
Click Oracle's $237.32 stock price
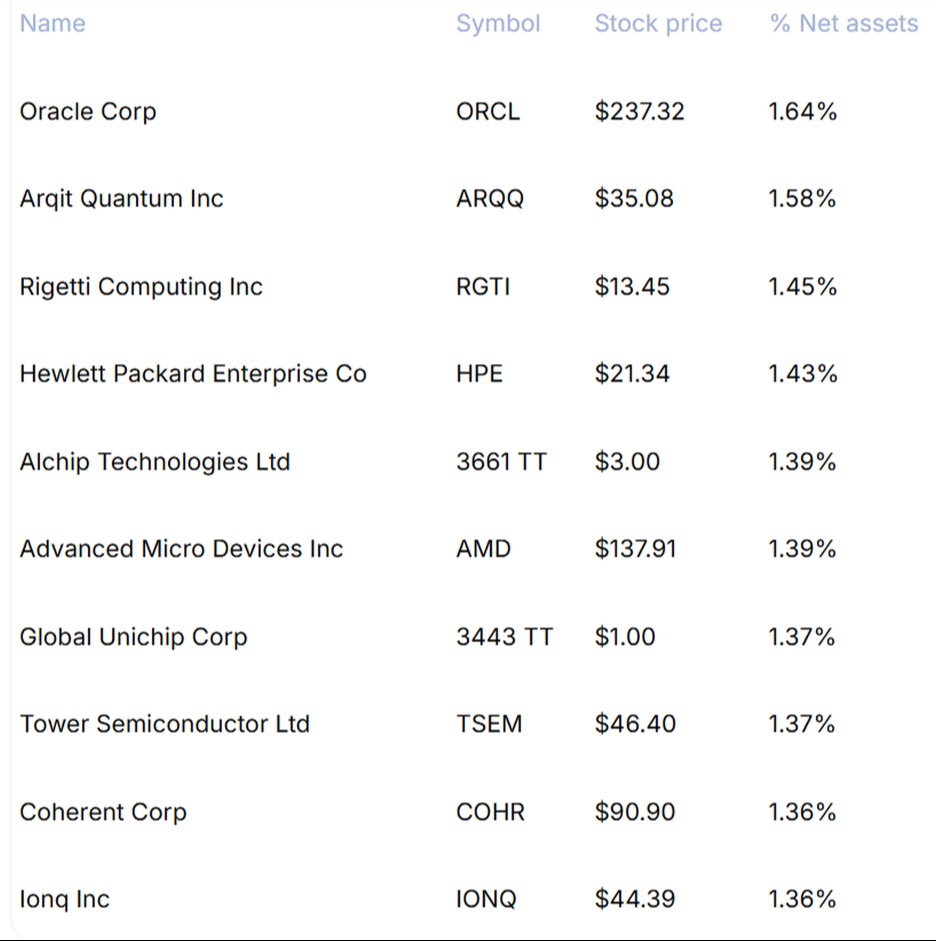tap(640, 111)
